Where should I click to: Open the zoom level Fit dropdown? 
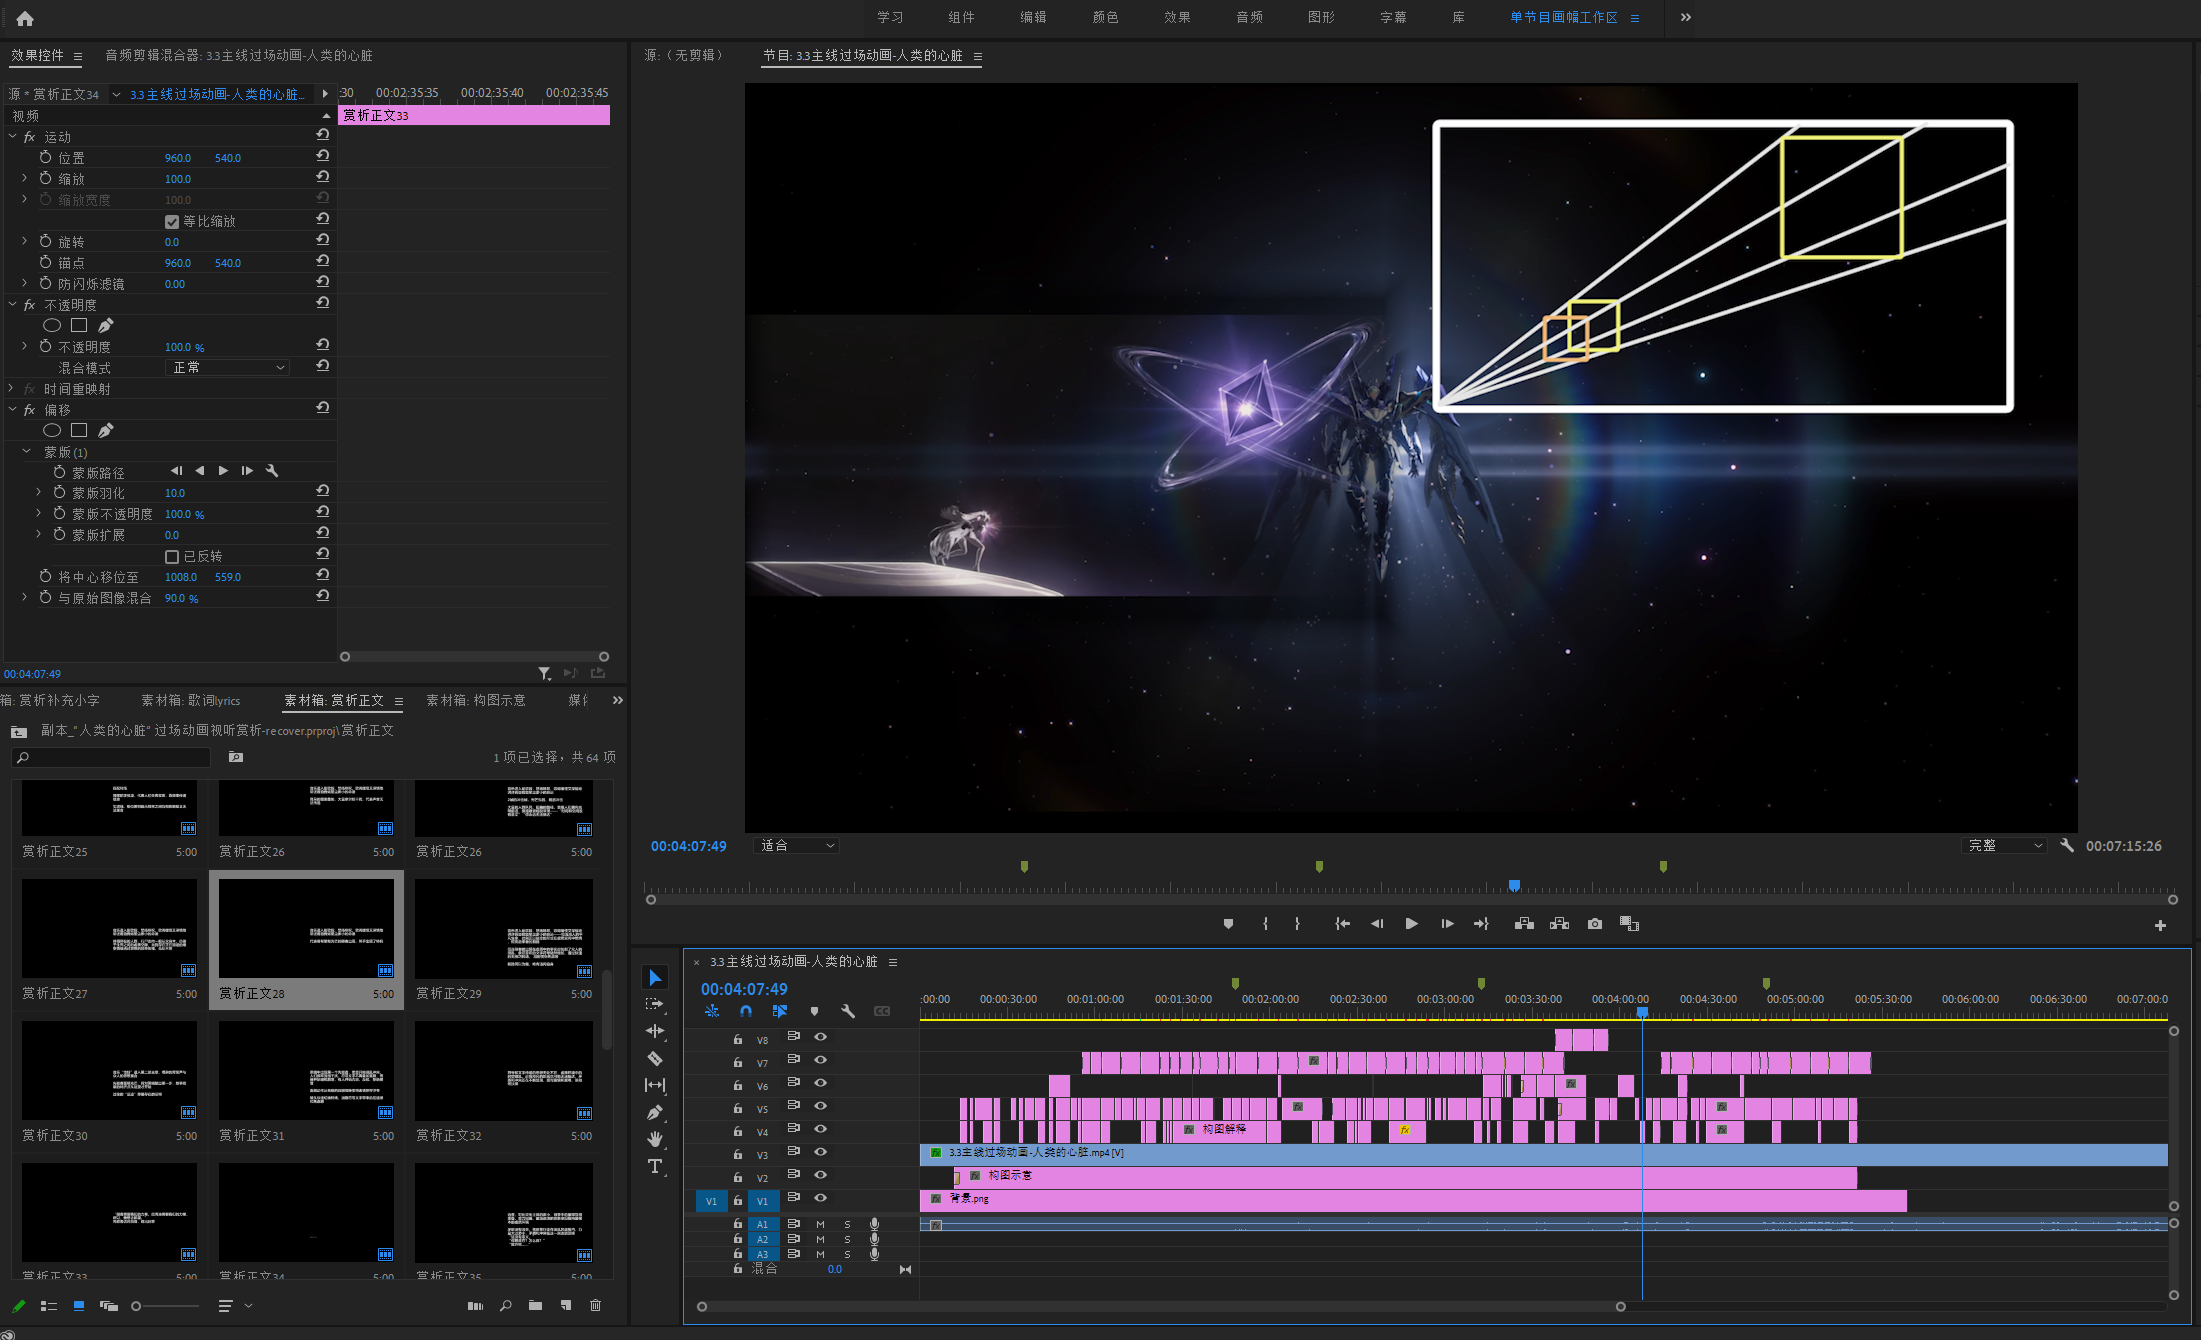[x=796, y=846]
